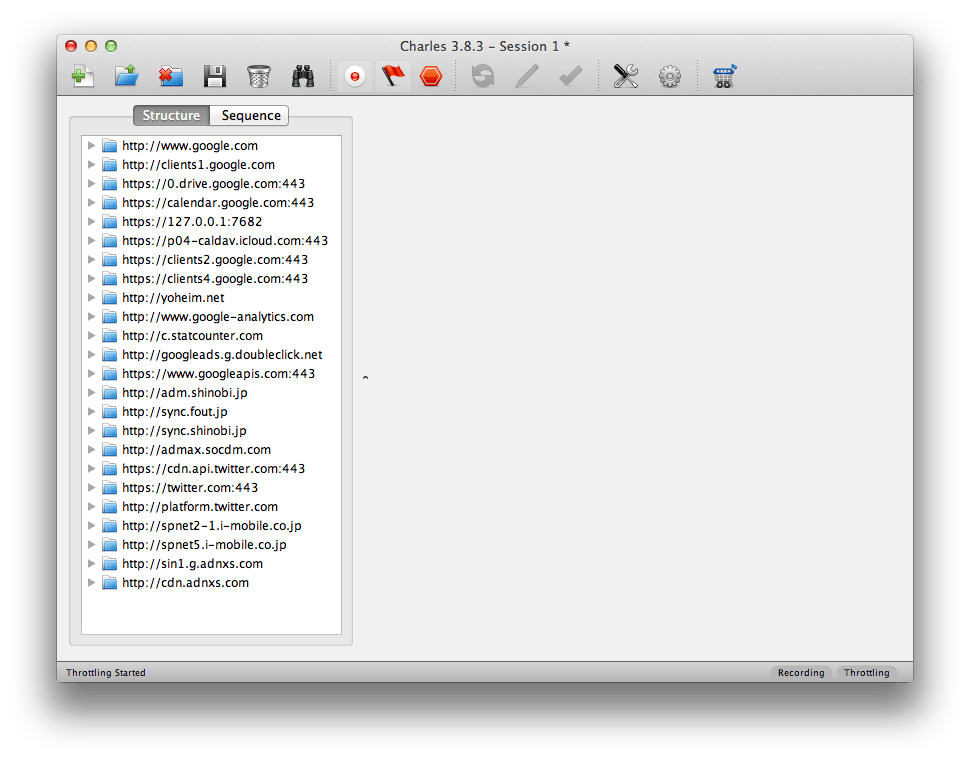Image resolution: width=970 pixels, height=761 pixels.
Task: Expand the http://clients1.google.com node
Action: tap(92, 165)
